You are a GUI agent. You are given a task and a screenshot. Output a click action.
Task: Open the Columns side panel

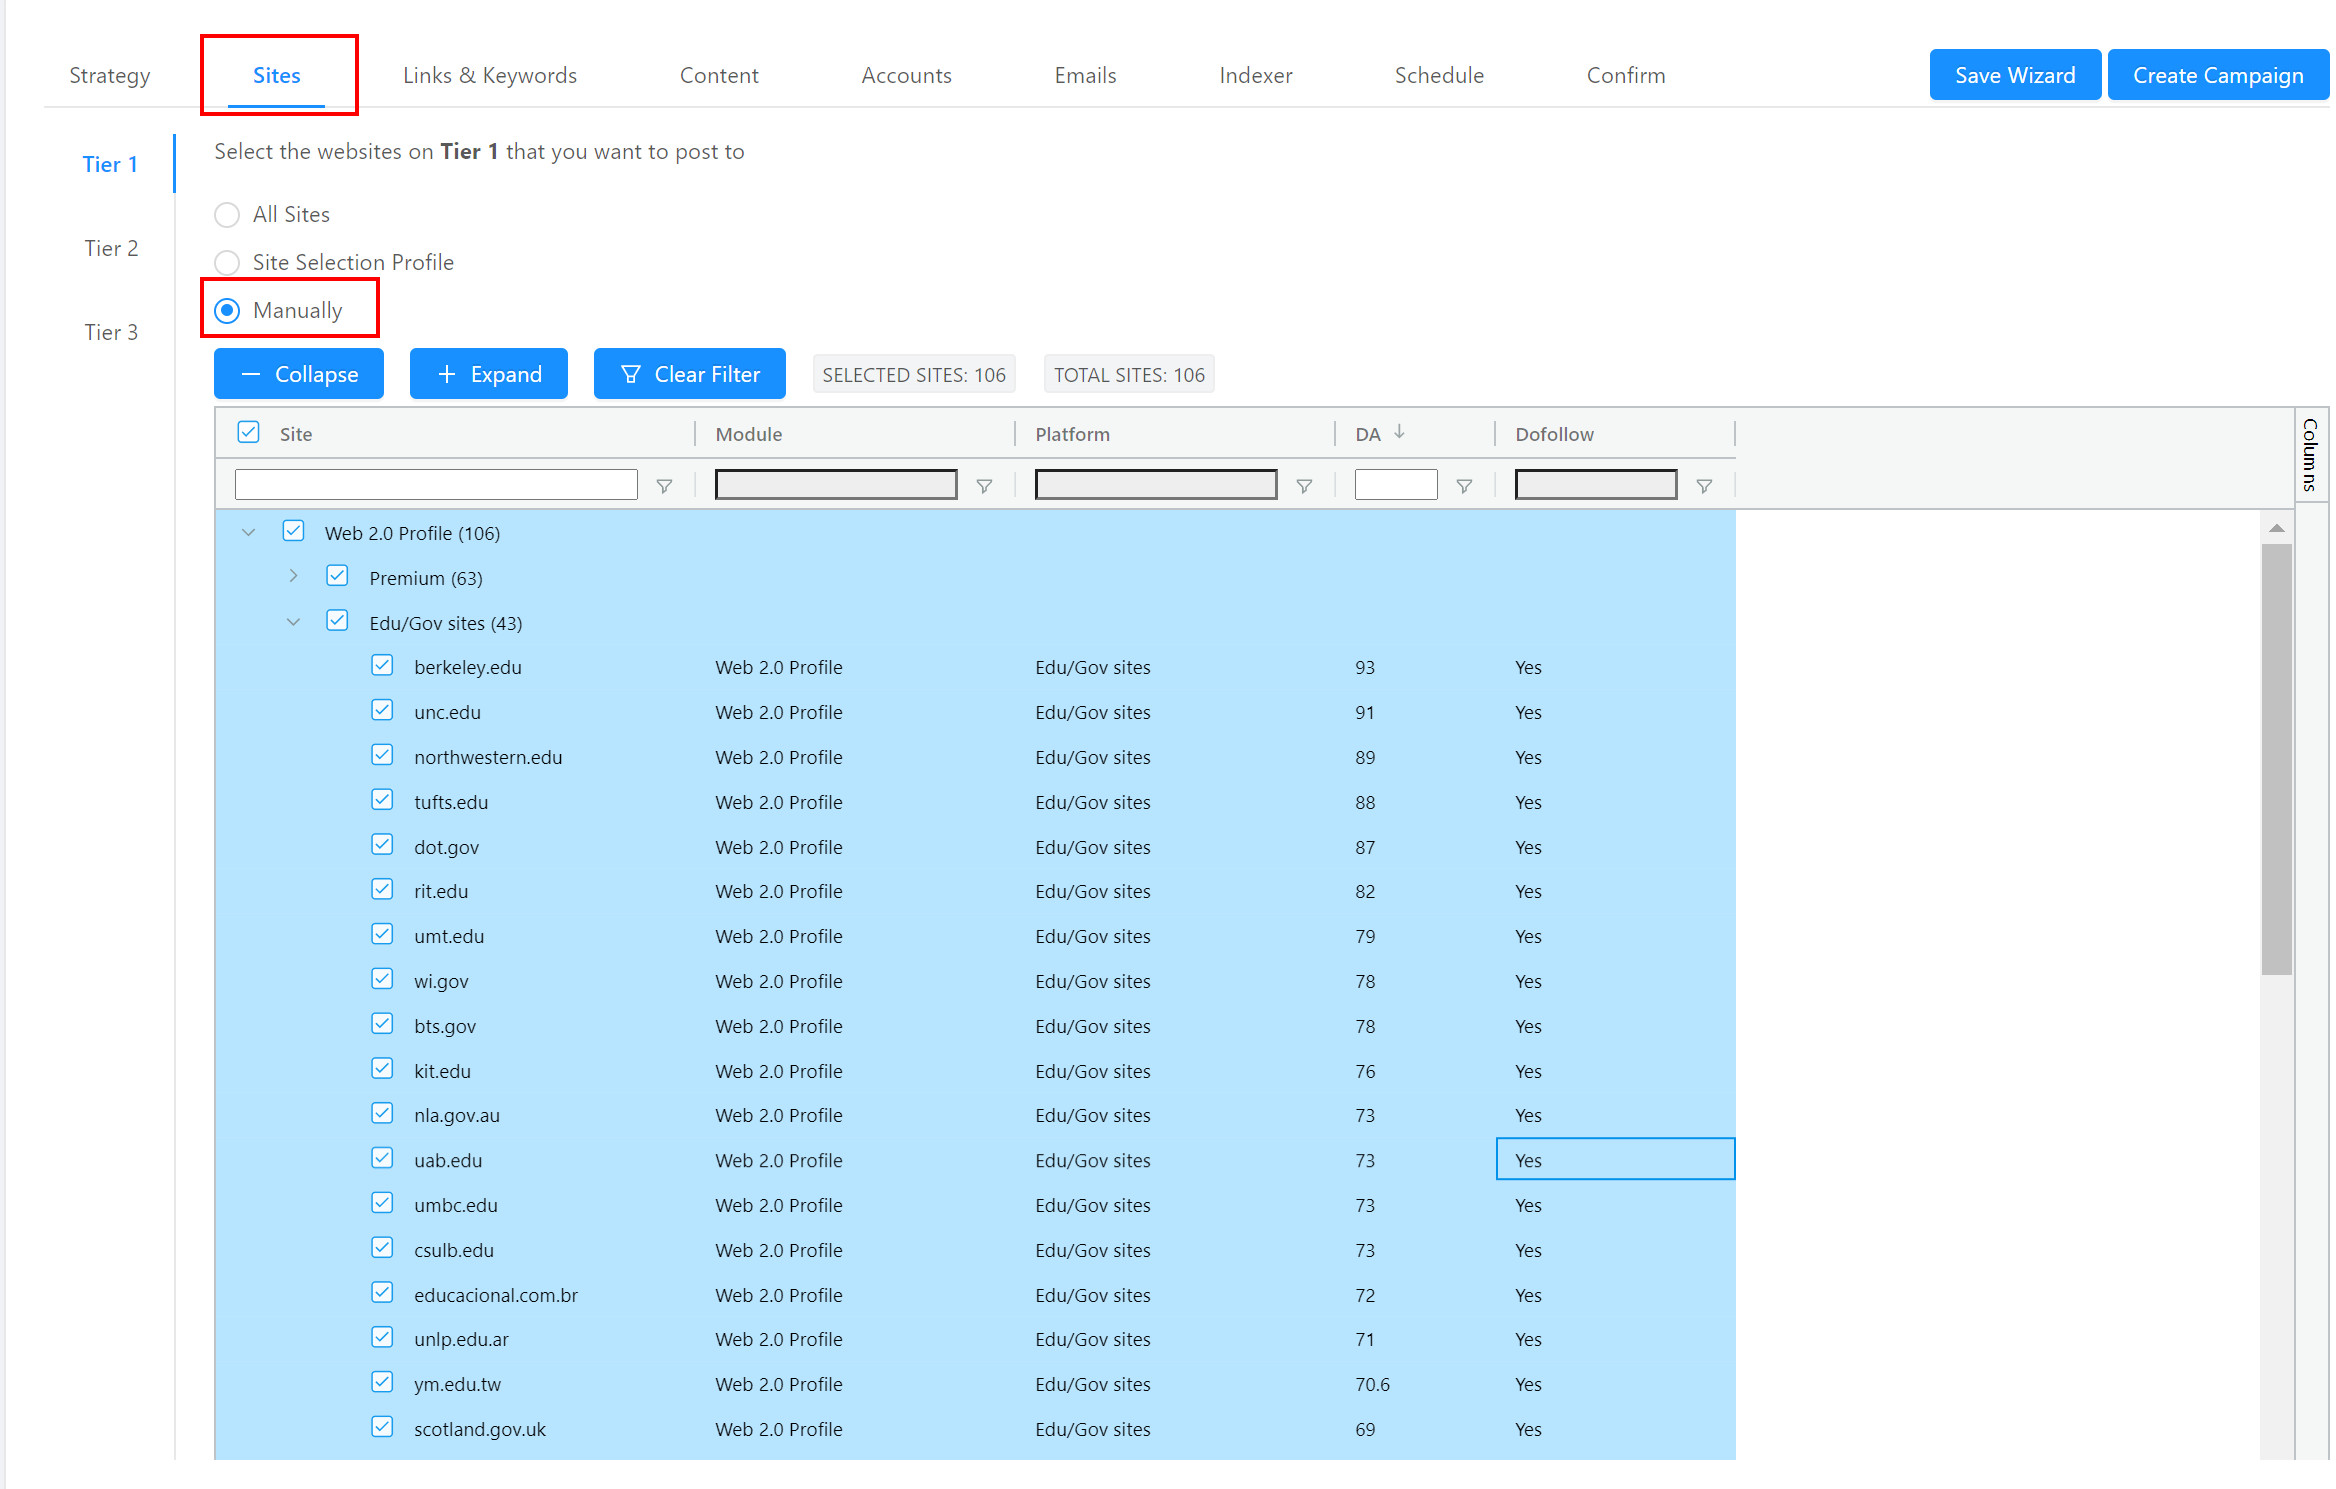tap(2308, 457)
